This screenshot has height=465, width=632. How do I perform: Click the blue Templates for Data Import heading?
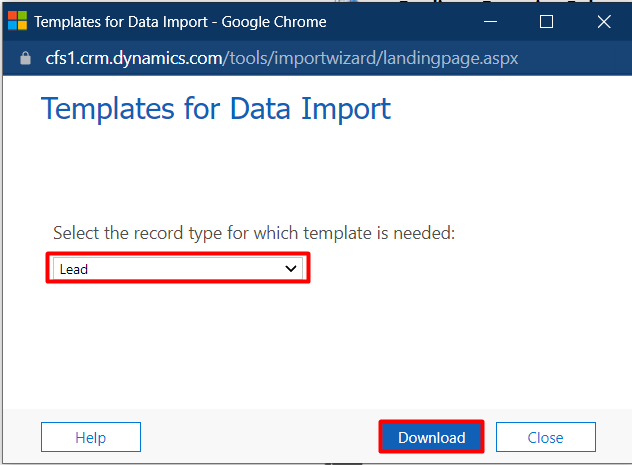215,108
